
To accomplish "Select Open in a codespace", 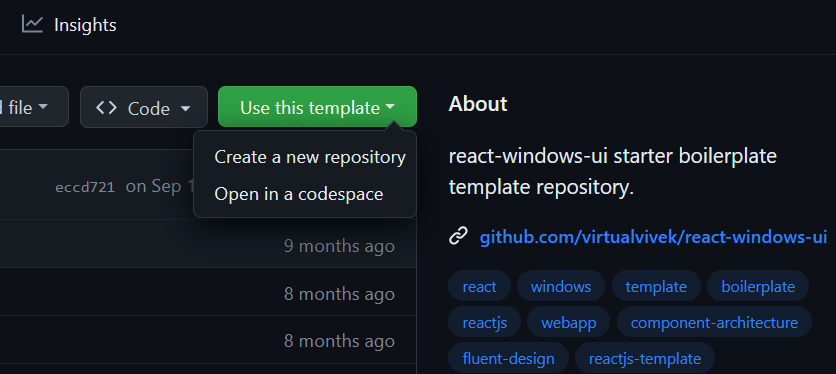I will 299,194.
